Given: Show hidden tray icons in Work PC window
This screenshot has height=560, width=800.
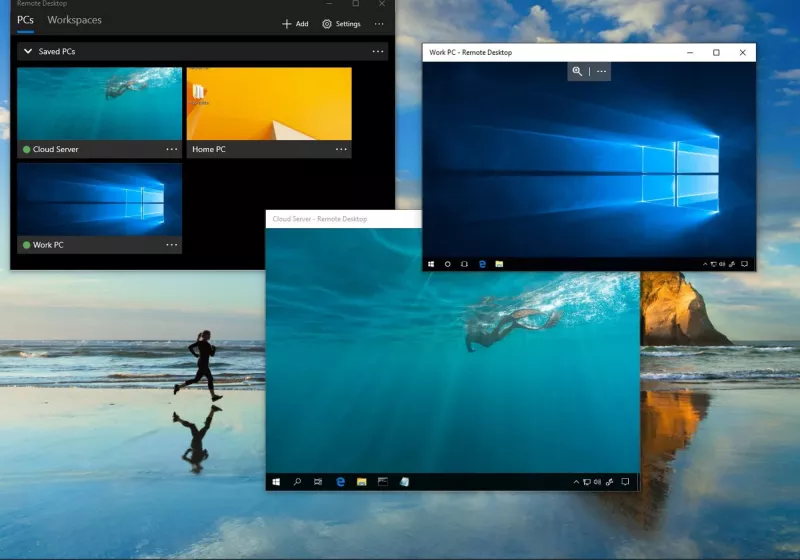Looking at the screenshot, I should pos(705,264).
